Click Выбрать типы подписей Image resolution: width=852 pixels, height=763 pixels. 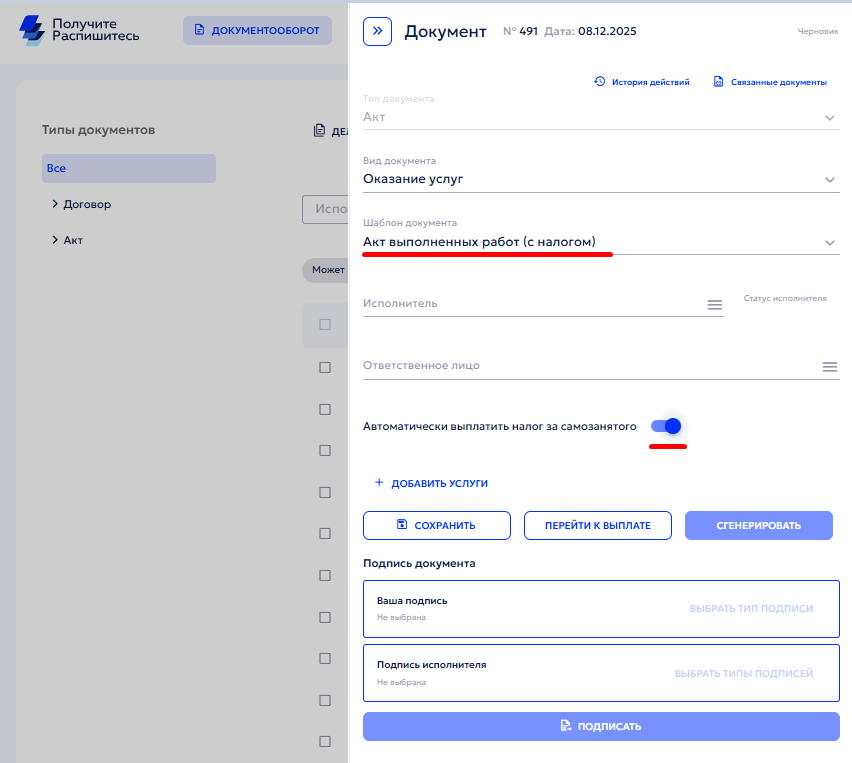coord(744,674)
